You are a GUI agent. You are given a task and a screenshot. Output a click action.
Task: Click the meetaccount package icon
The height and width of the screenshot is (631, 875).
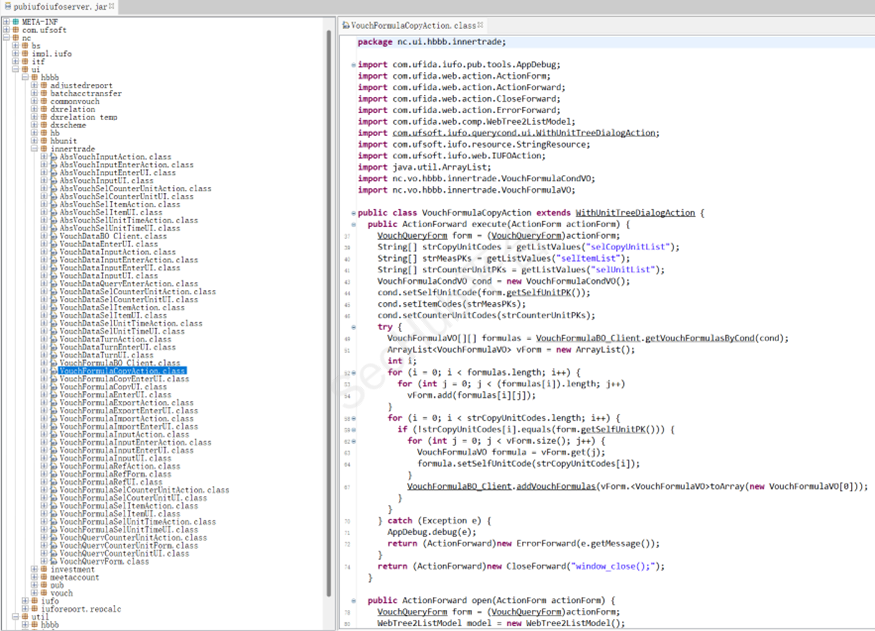(x=44, y=577)
